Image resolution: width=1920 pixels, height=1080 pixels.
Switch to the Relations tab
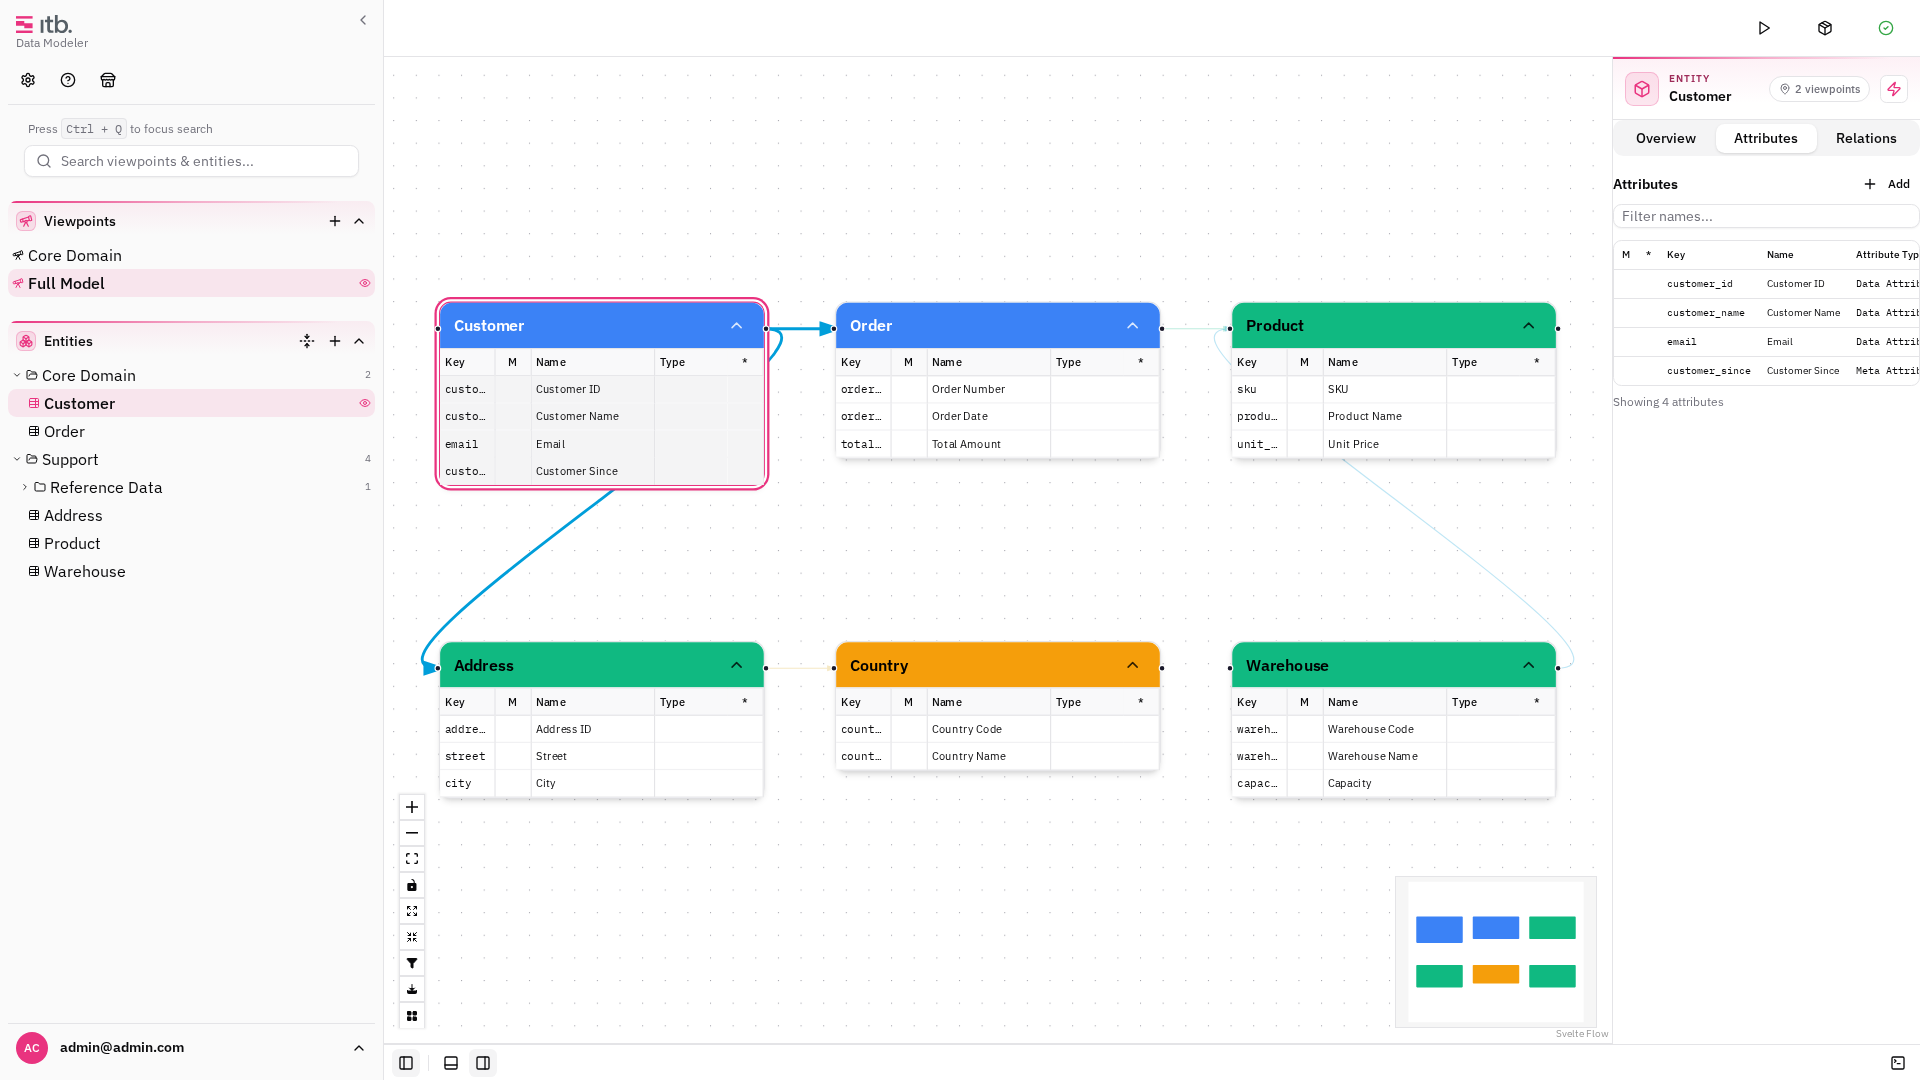click(1866, 138)
